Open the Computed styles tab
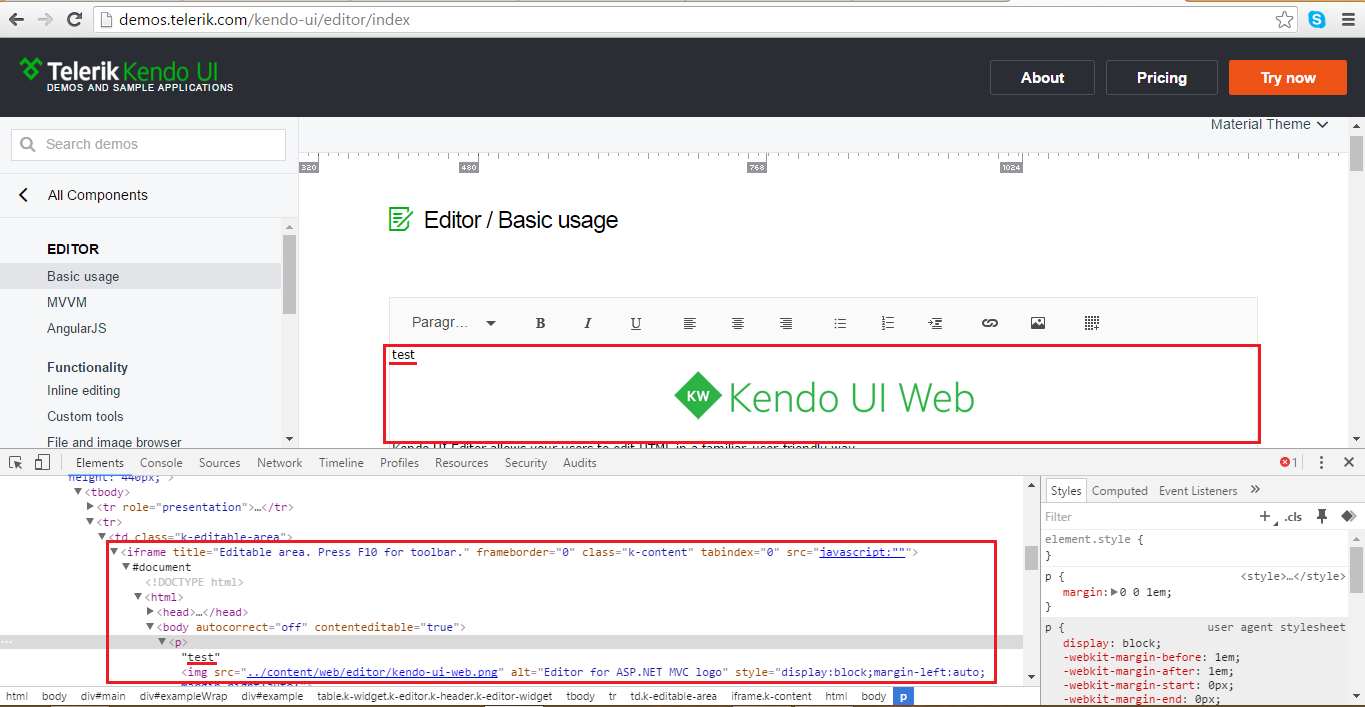 point(1119,491)
